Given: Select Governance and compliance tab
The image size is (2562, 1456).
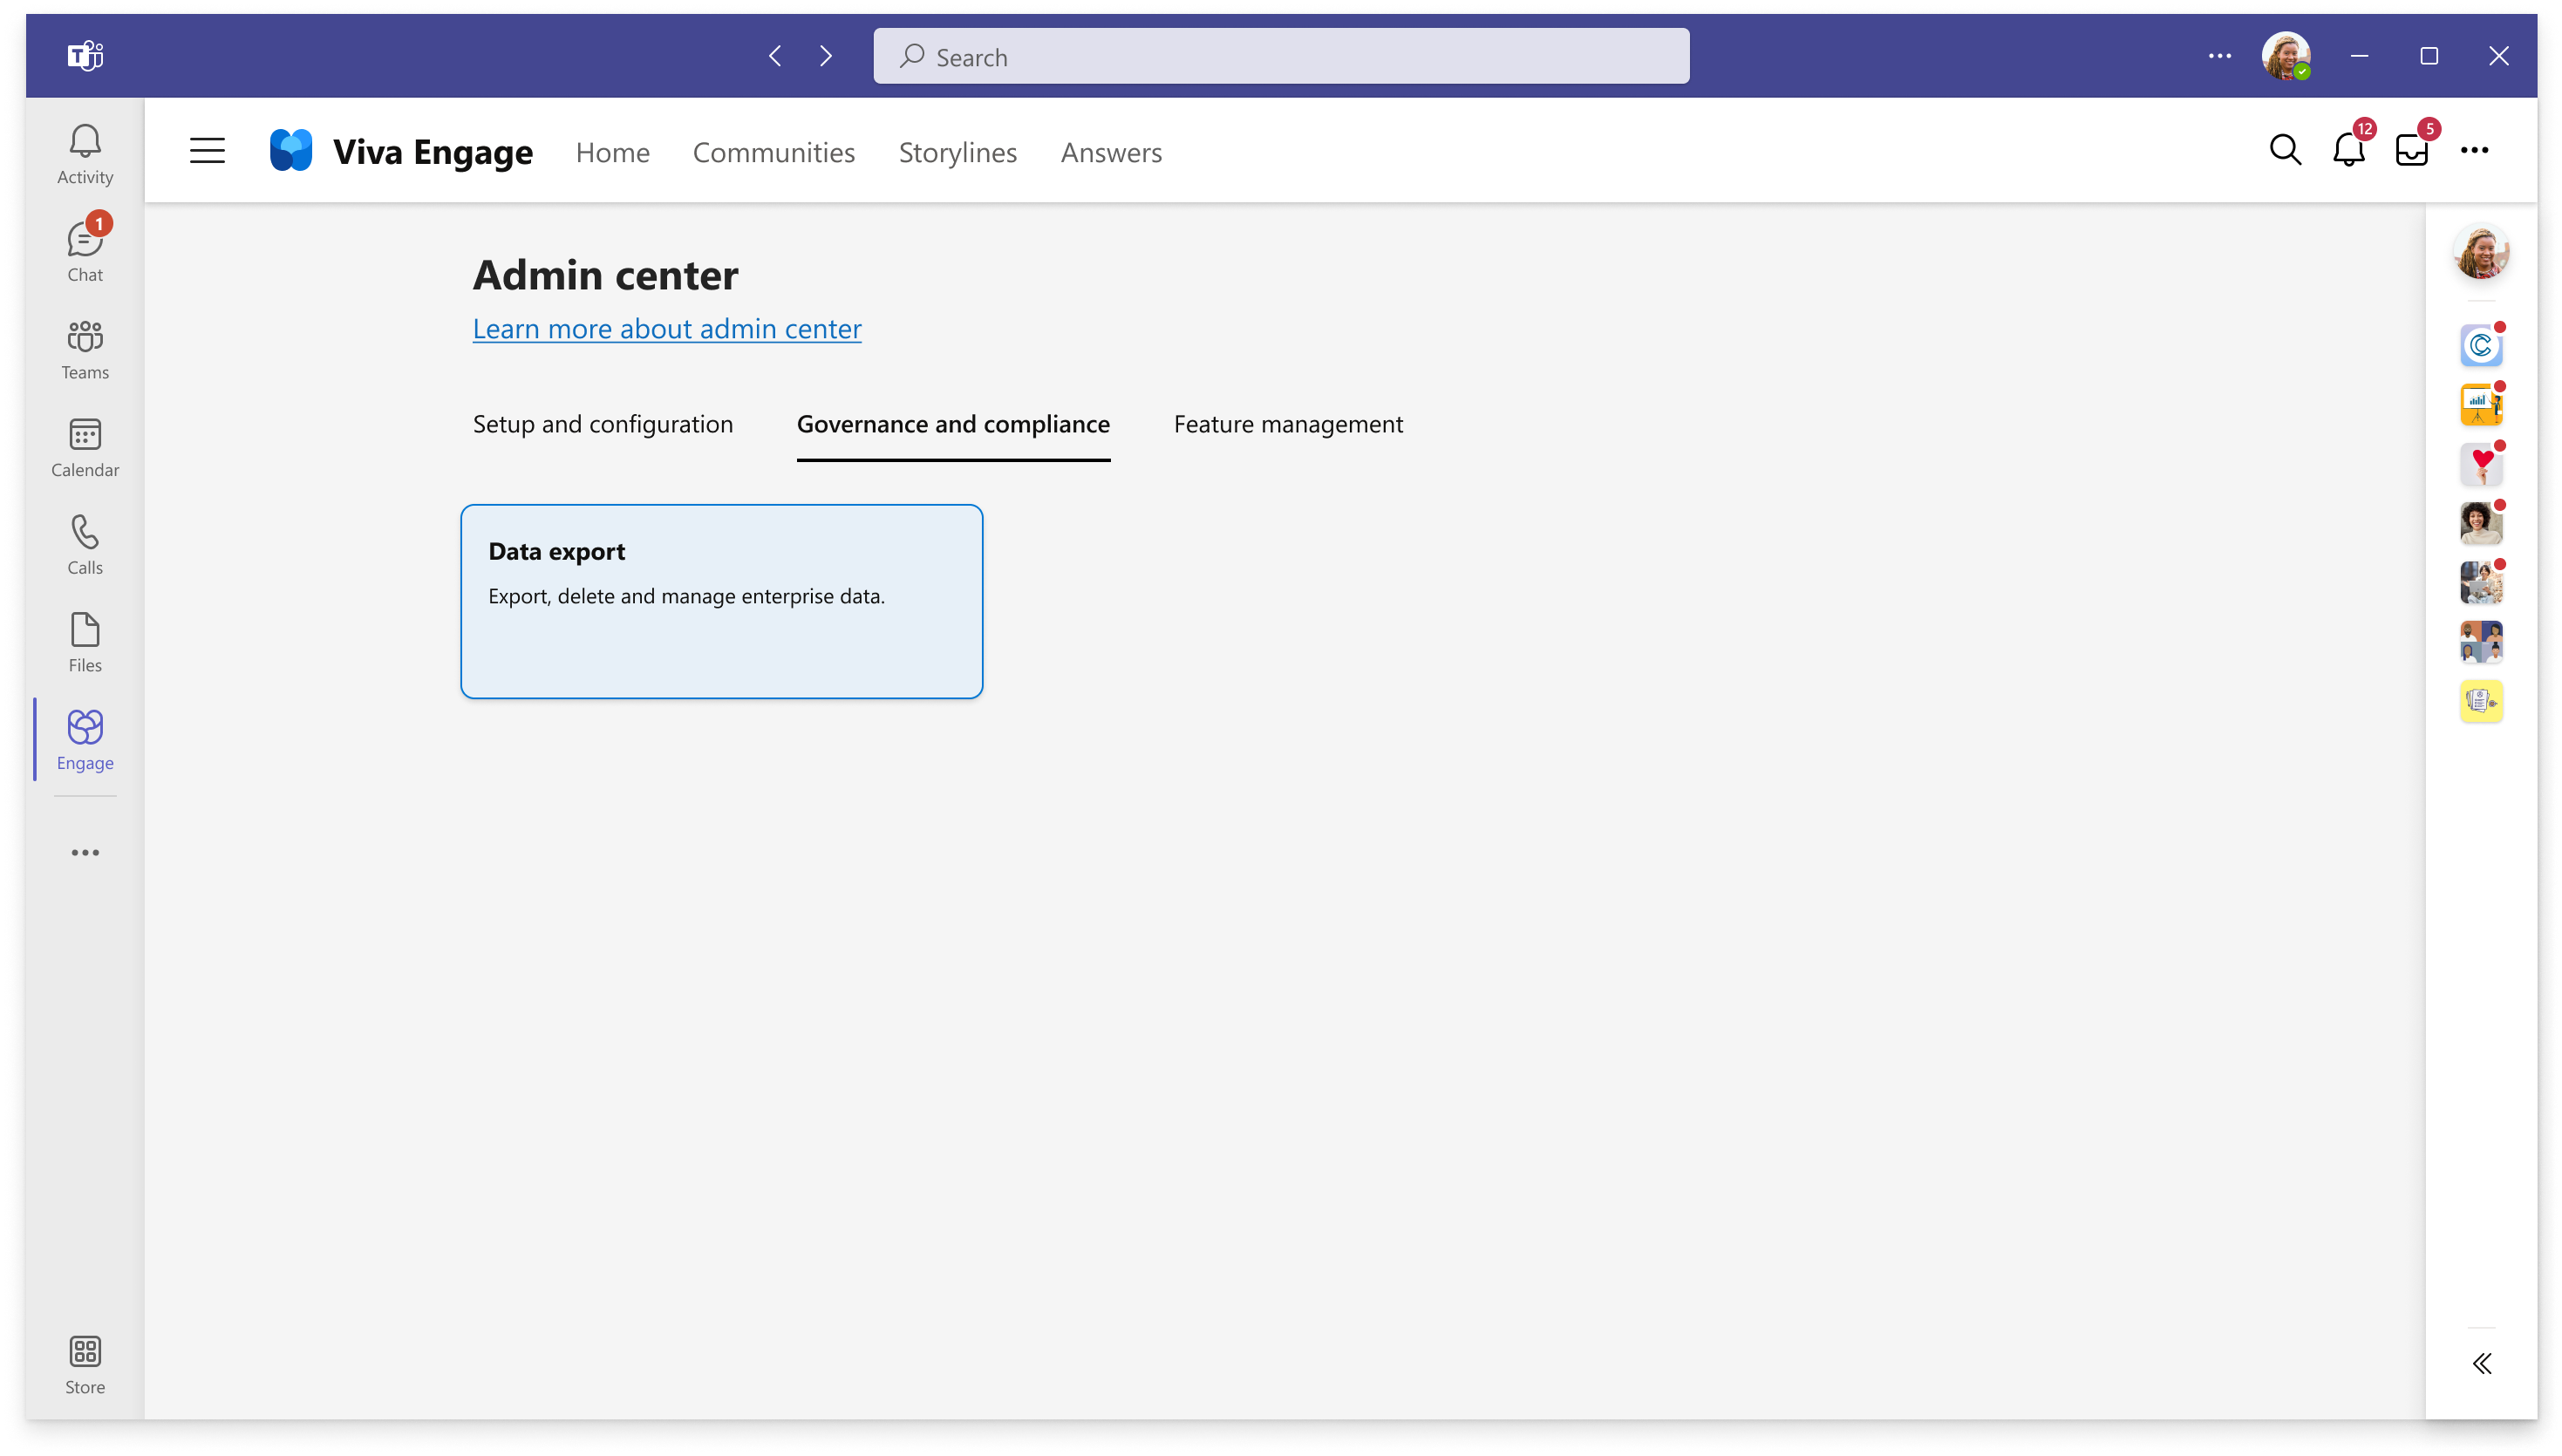Looking at the screenshot, I should 954,422.
